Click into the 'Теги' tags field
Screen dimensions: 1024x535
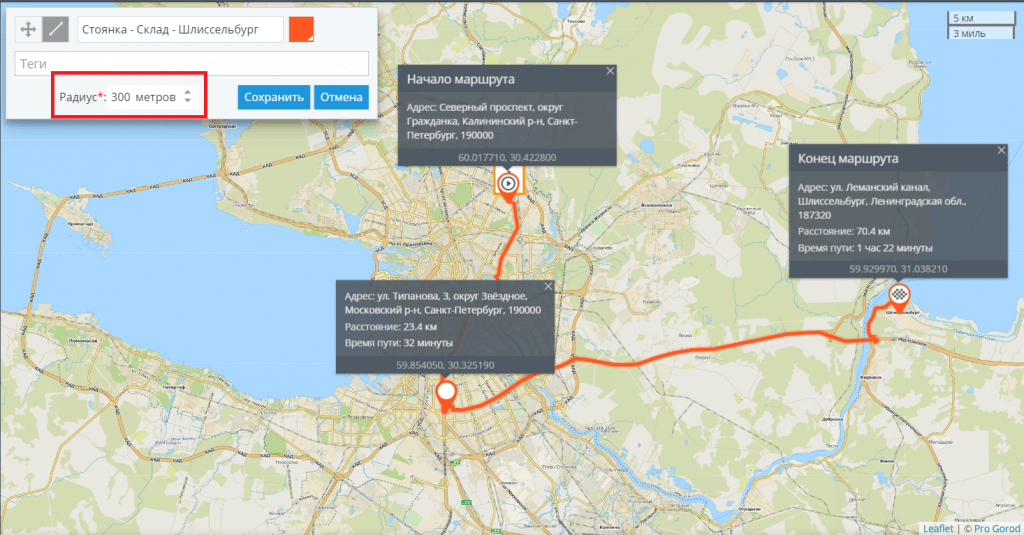click(x=192, y=64)
